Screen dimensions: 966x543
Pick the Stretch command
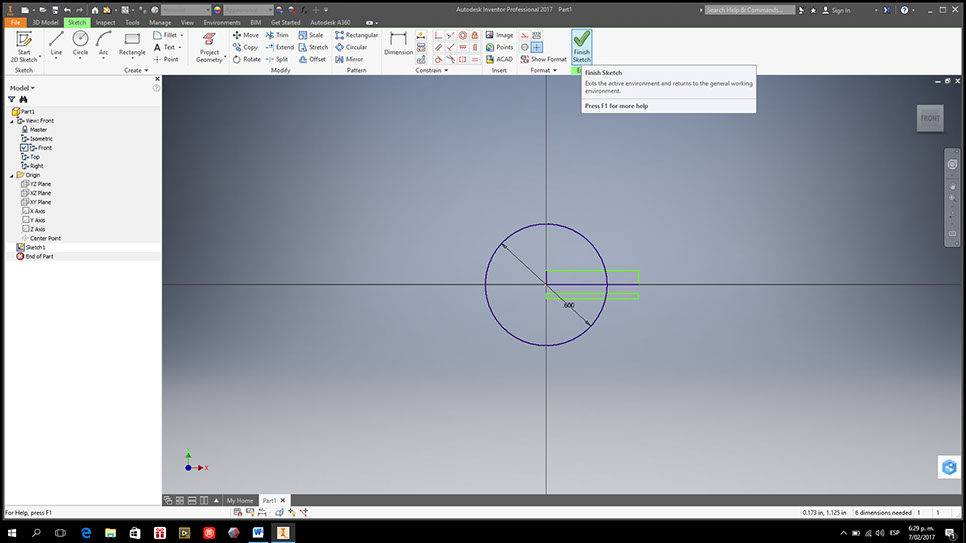[x=313, y=47]
